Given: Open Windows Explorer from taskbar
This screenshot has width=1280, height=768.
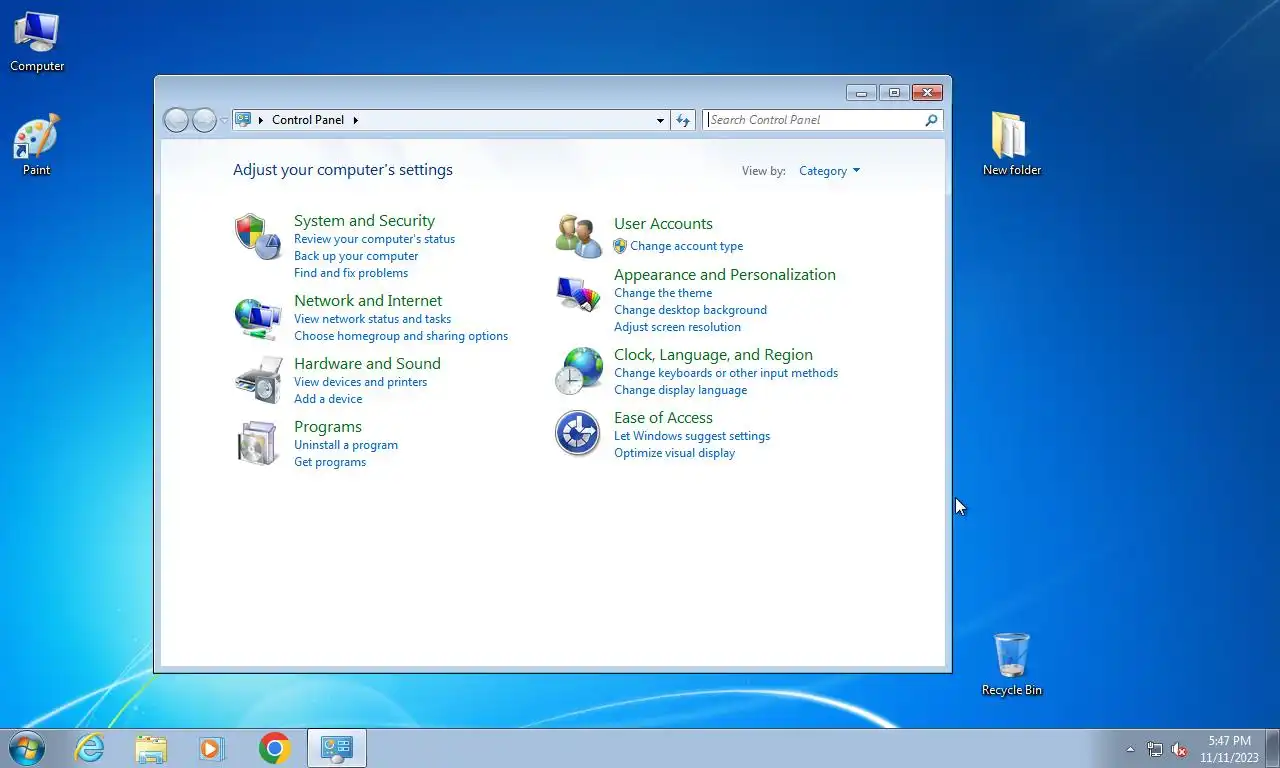Looking at the screenshot, I should click(x=151, y=748).
